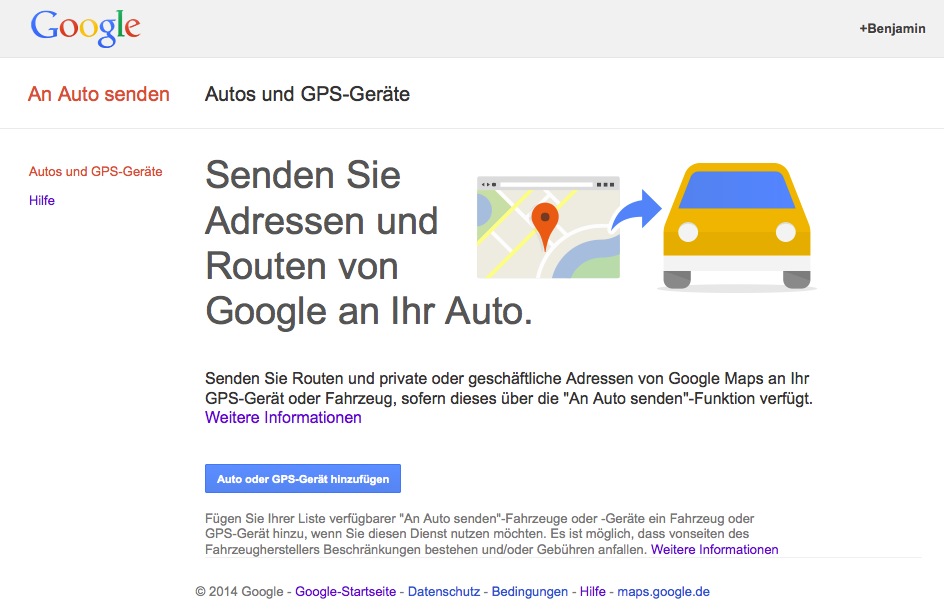The height and width of the screenshot is (613, 947).
Task: Open the 'Datenschutz' footer link
Action: (443, 592)
